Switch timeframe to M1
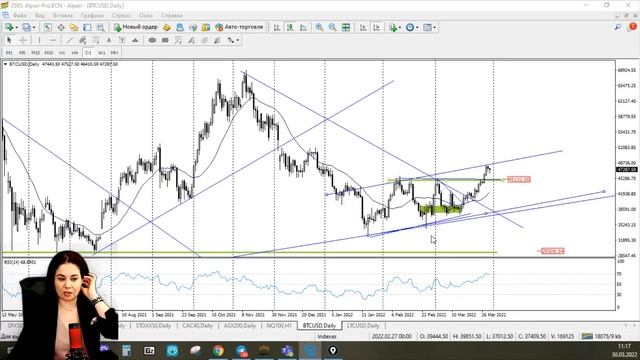Screen dimensions: 640x360 9,53
